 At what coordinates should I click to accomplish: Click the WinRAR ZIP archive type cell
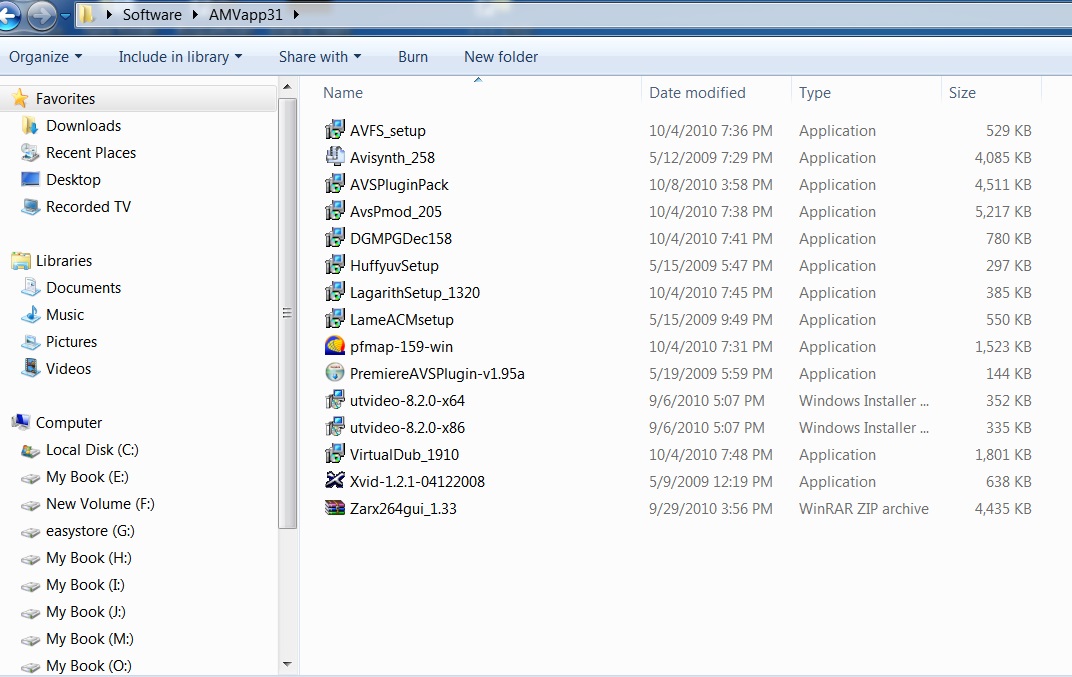pos(863,509)
